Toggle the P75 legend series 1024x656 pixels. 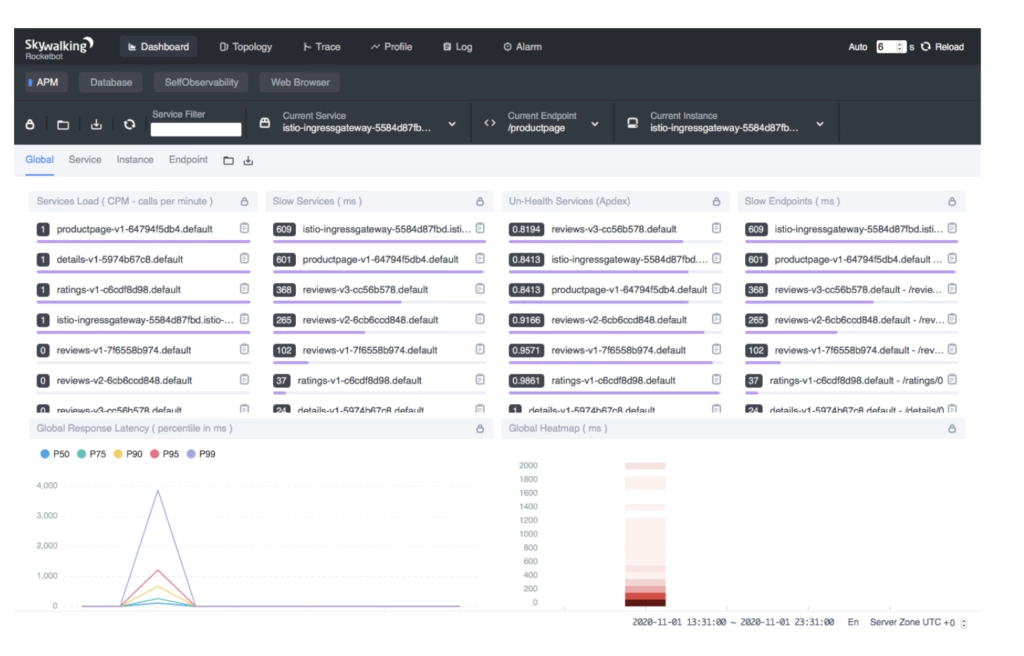[x=91, y=454]
